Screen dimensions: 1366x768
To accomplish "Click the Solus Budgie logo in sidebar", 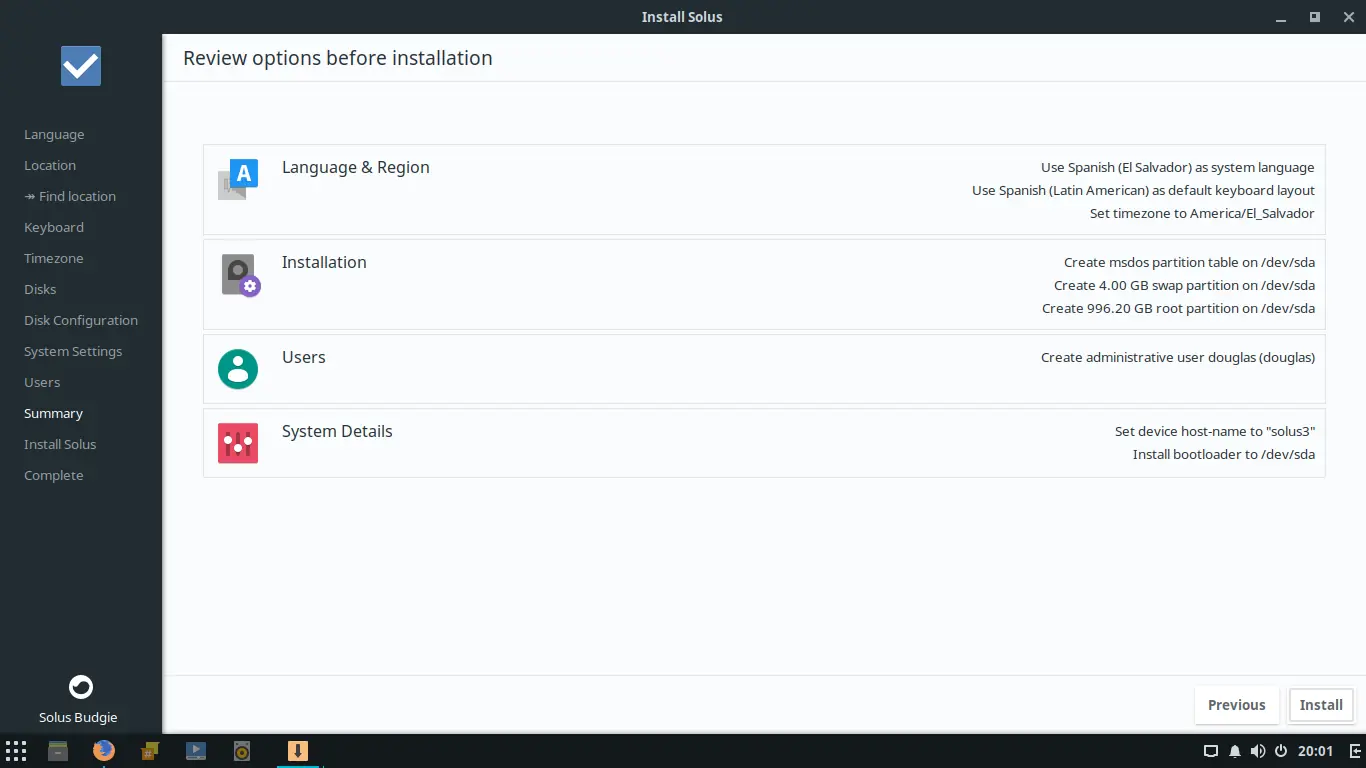I will [80, 687].
